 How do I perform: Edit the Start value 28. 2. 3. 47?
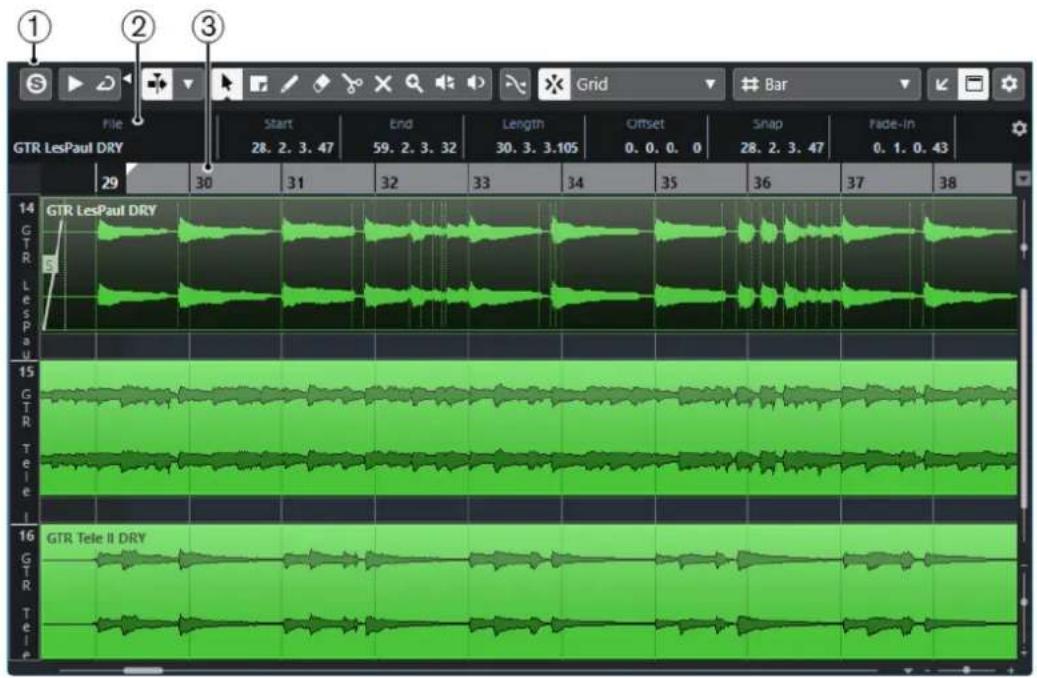coord(292,148)
